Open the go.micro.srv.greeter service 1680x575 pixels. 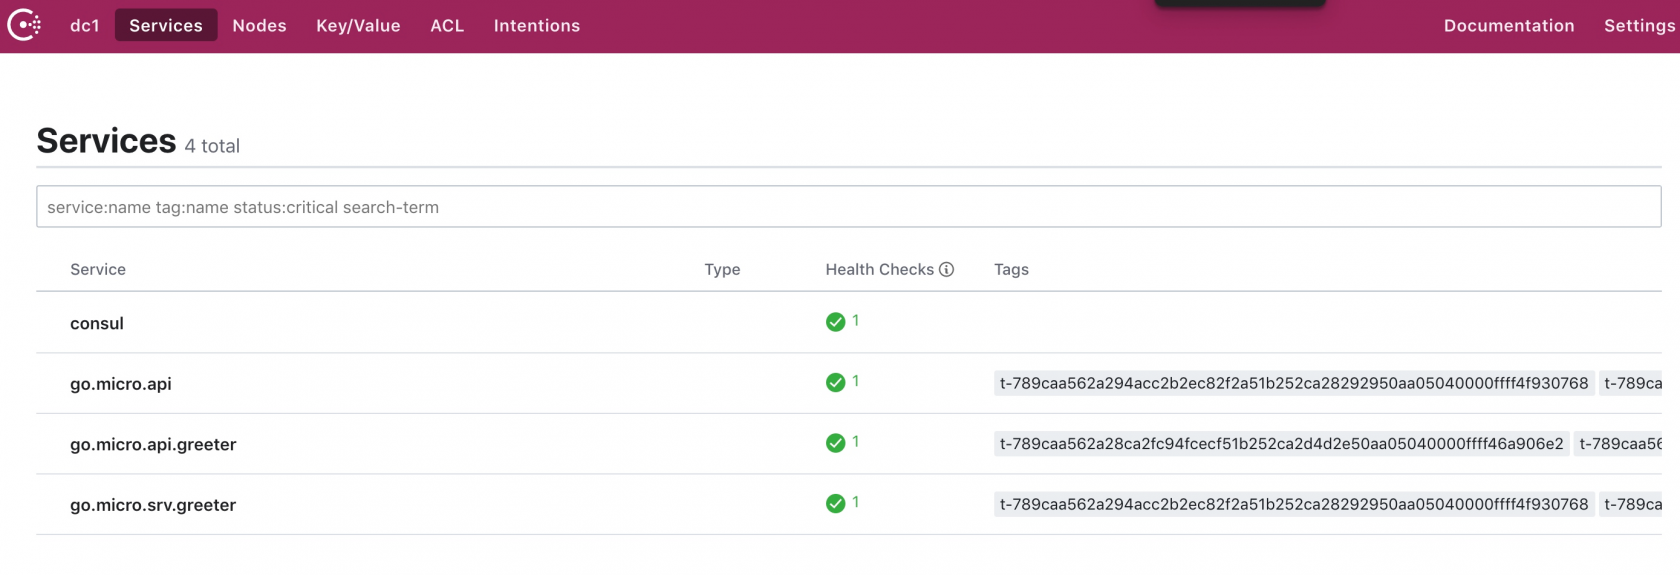pos(153,505)
